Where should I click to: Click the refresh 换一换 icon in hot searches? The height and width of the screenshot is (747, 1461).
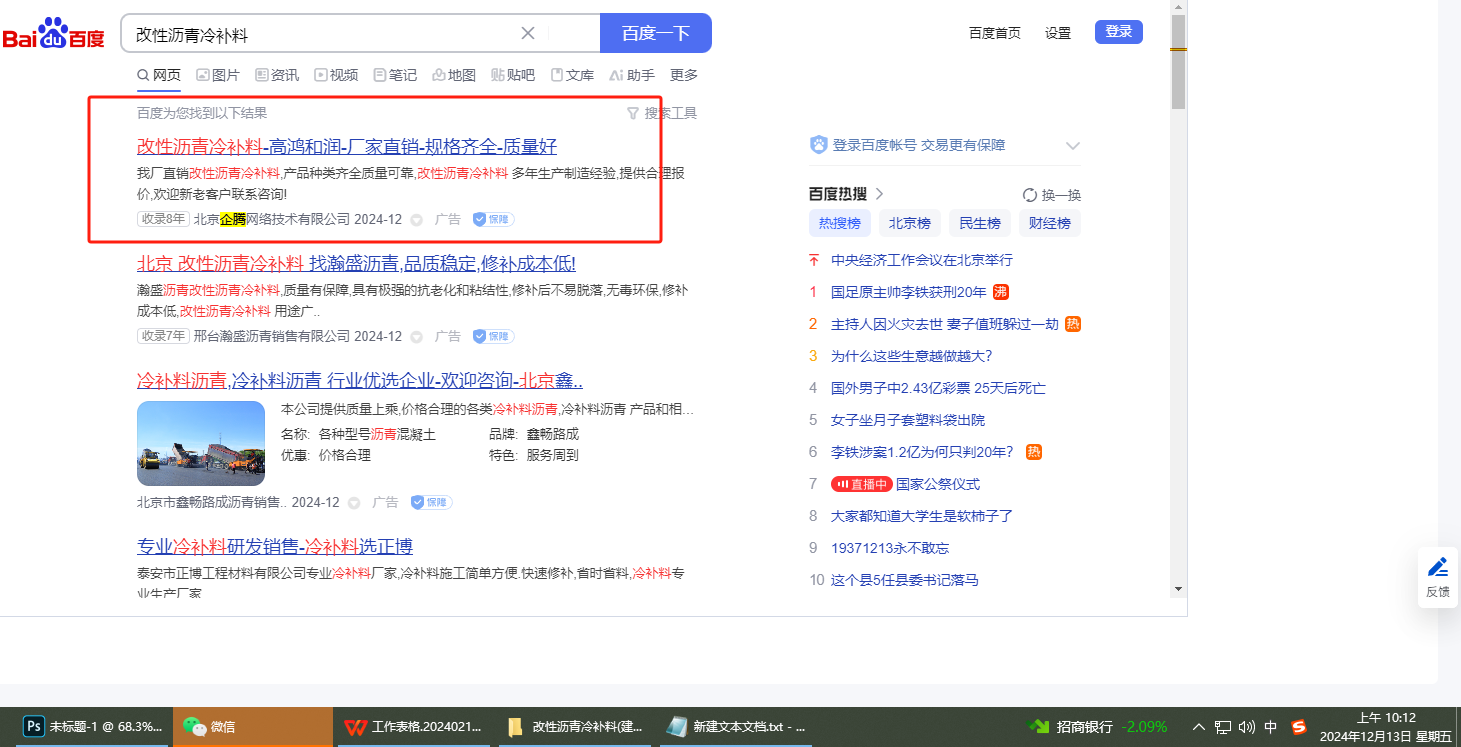1030,195
